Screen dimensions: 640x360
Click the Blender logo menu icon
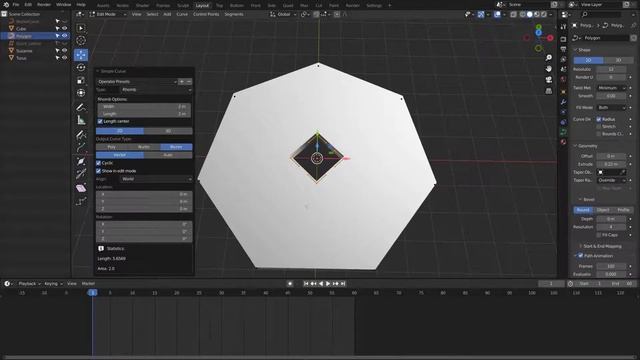click(x=6, y=4)
